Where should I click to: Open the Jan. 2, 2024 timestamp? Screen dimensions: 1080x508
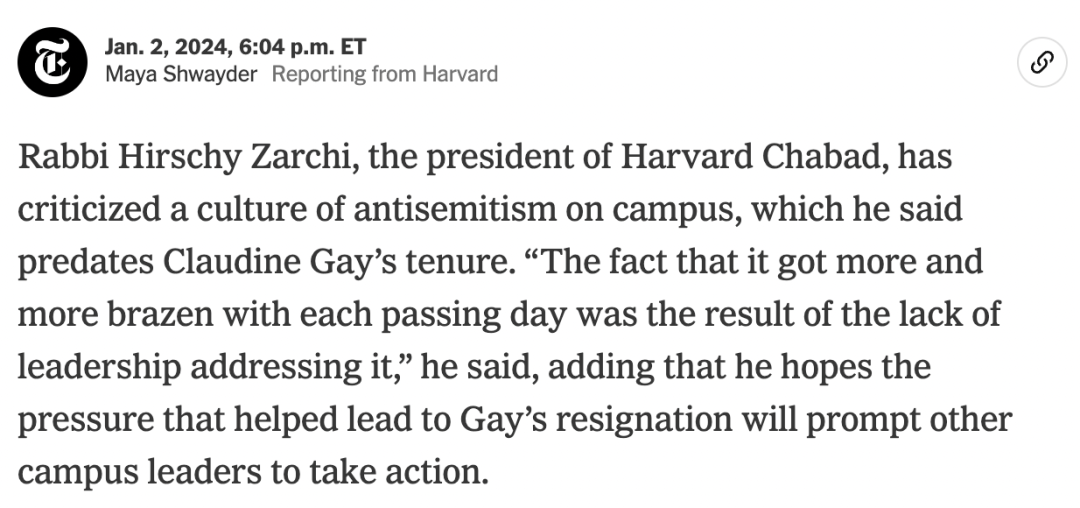[x=236, y=47]
